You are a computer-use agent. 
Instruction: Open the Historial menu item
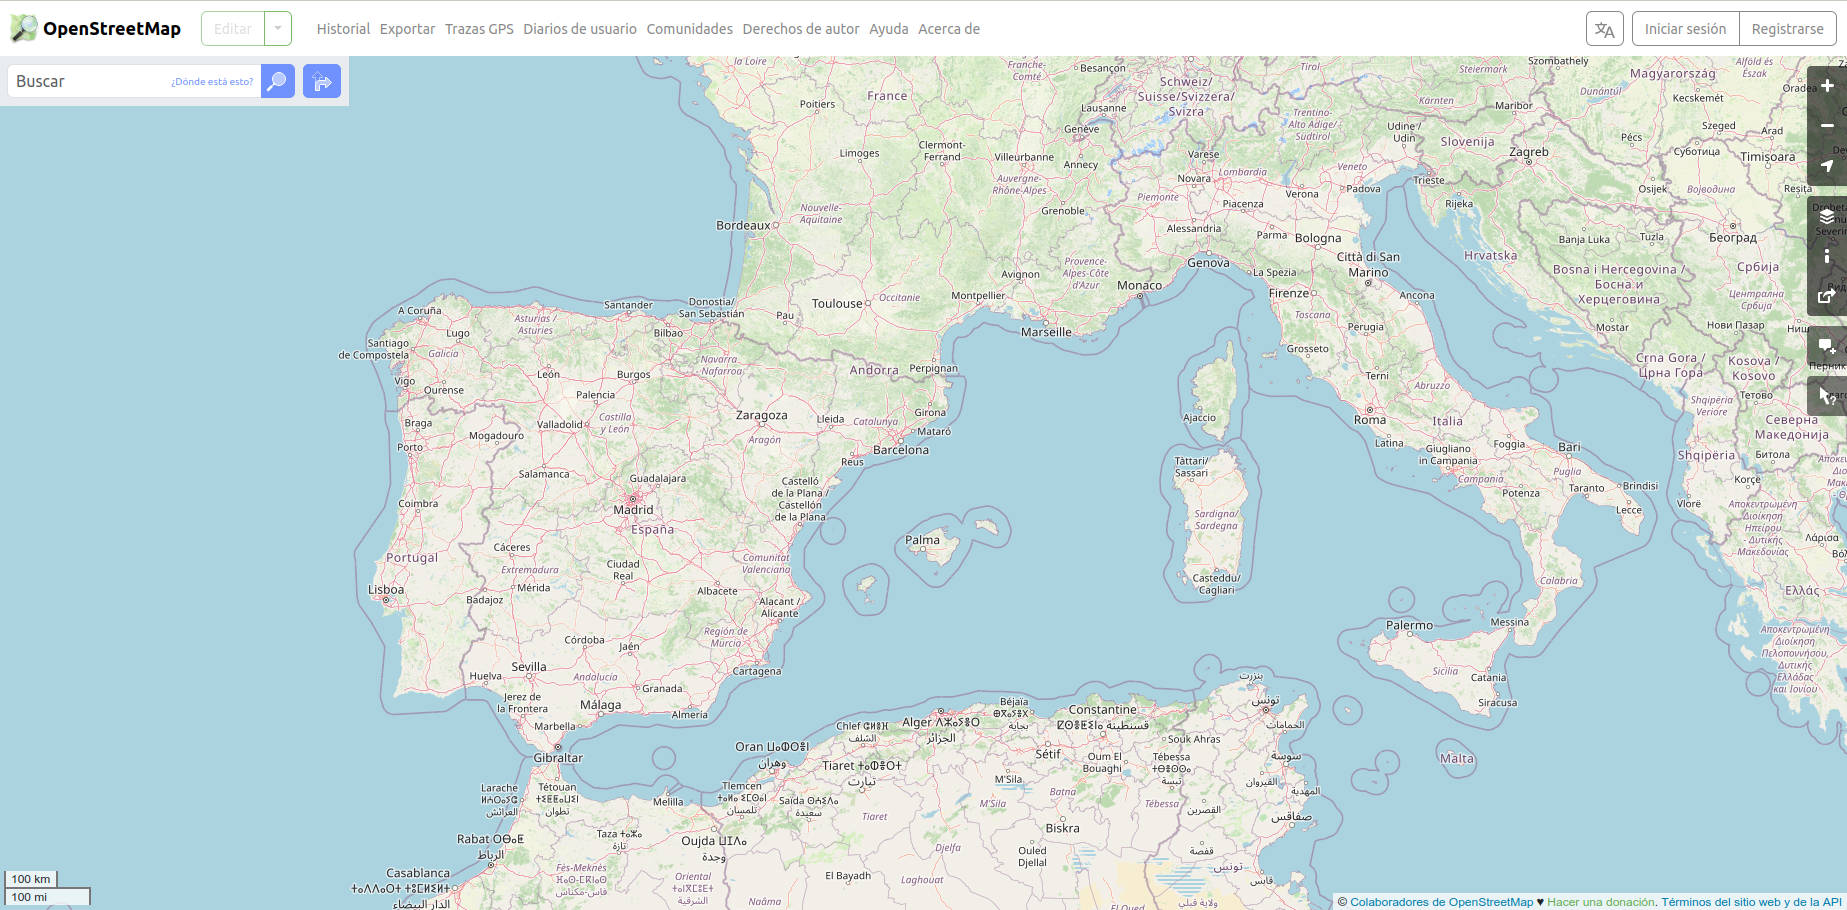[x=342, y=29]
